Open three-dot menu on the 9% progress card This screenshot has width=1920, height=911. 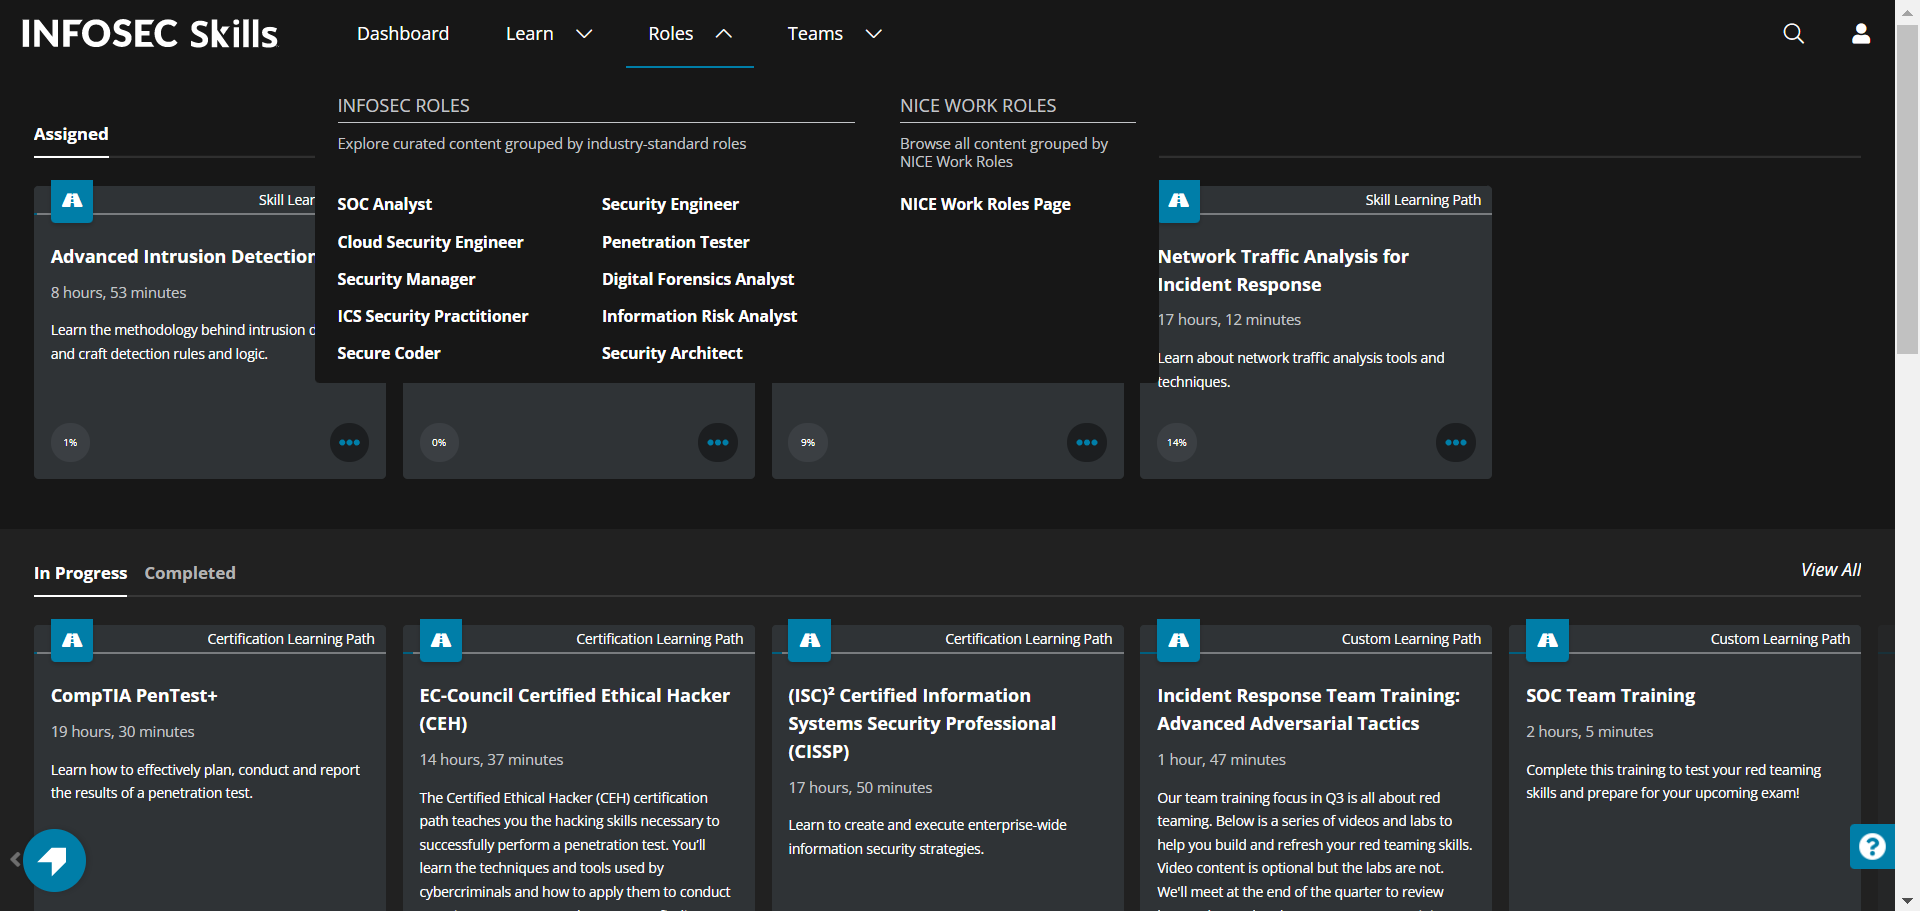[x=1086, y=442]
